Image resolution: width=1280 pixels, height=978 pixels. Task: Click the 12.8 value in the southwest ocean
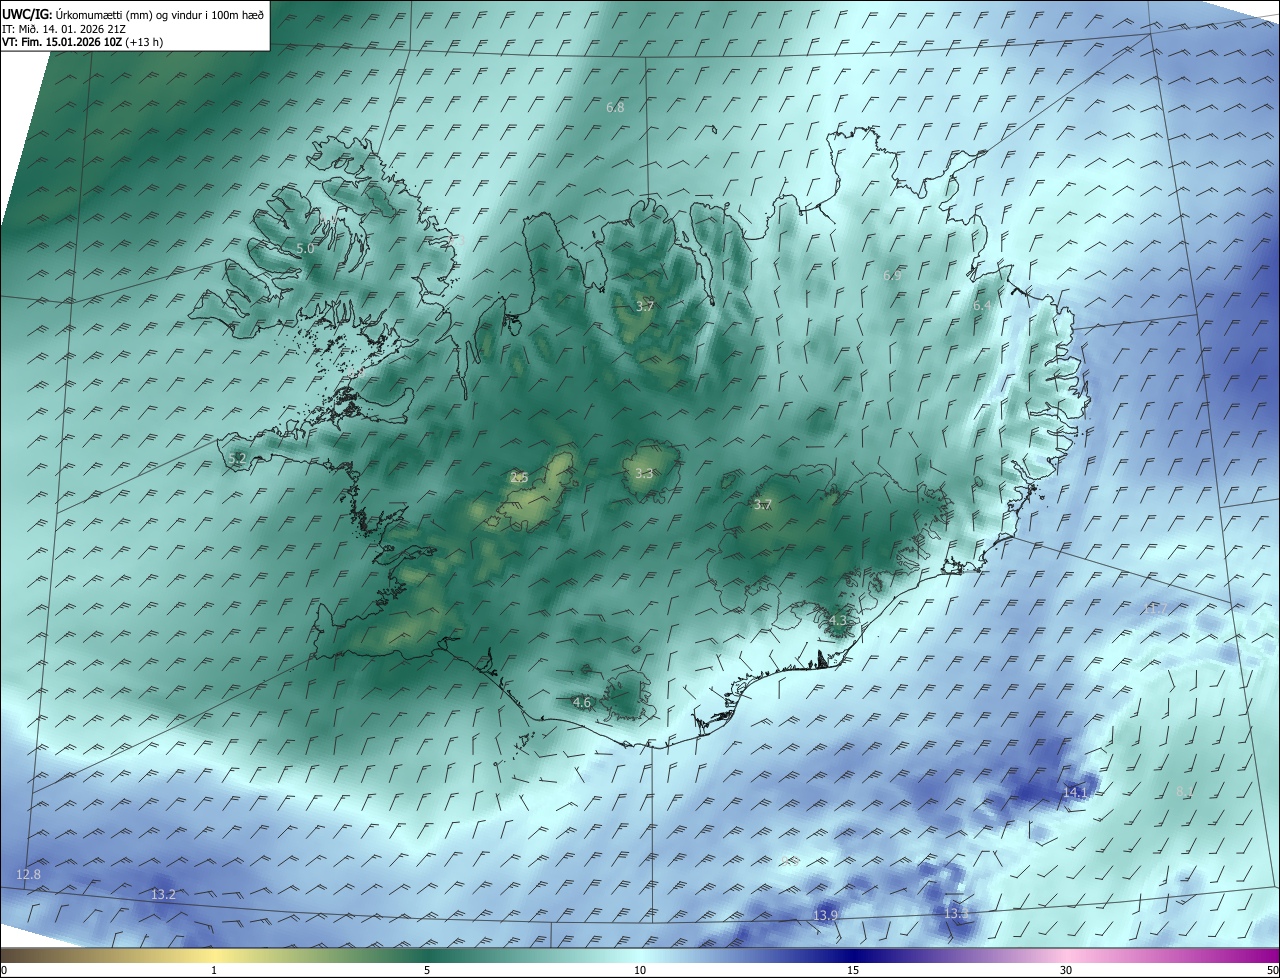(x=29, y=875)
